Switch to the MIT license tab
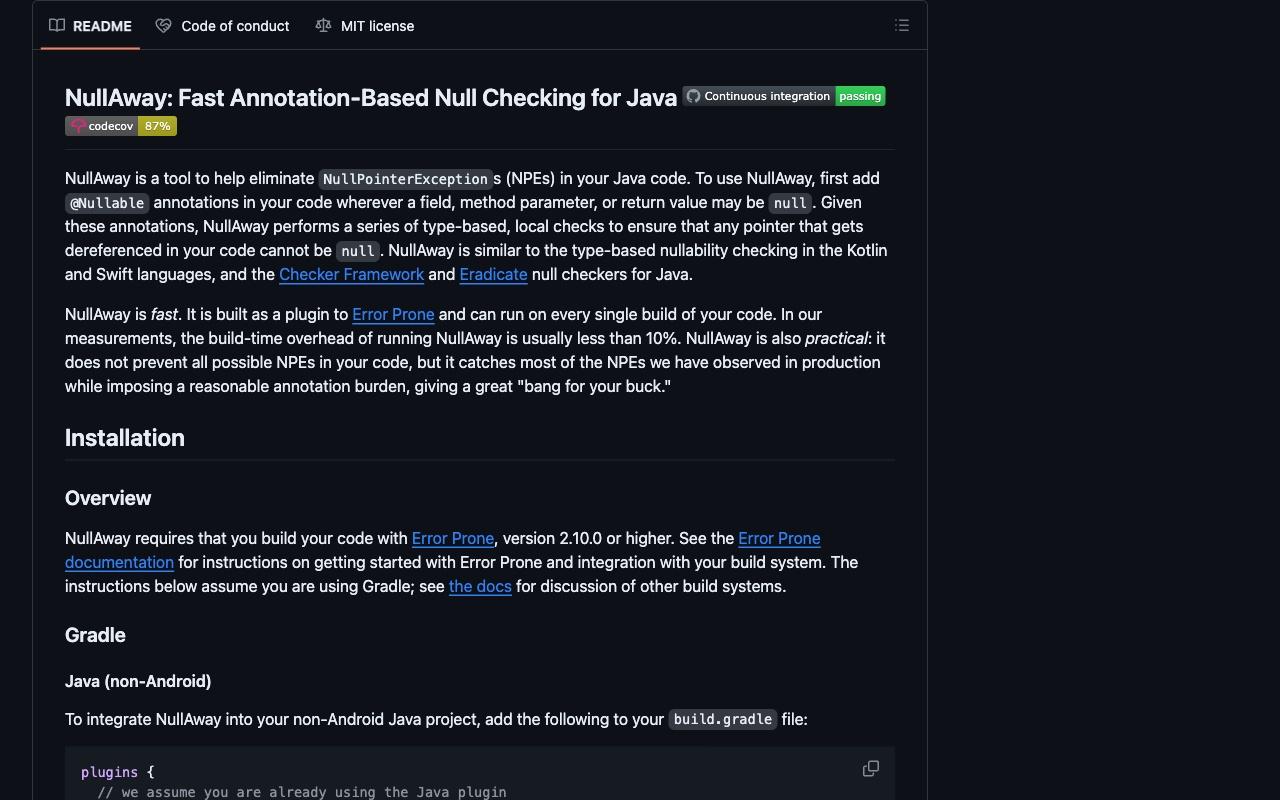 pos(365,26)
